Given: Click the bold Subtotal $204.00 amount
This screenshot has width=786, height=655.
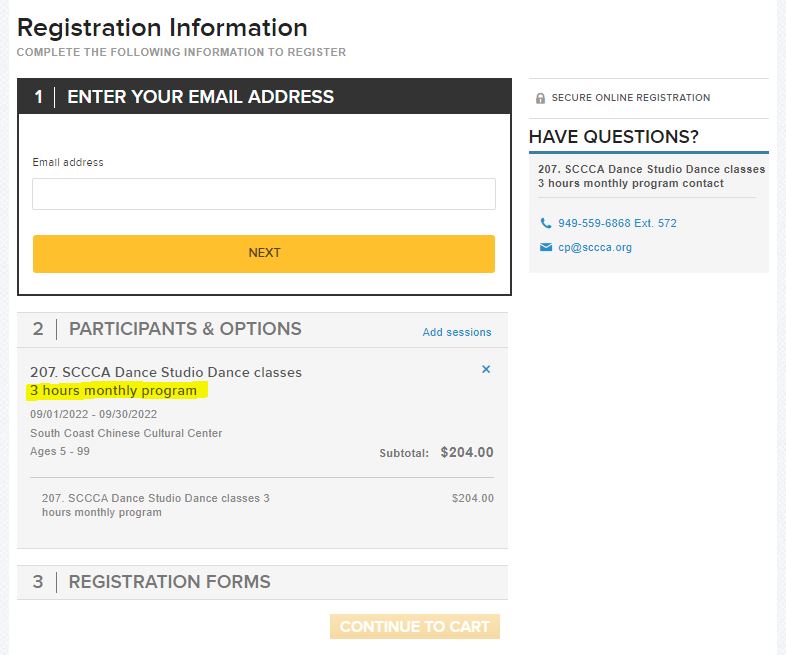Looking at the screenshot, I should 466,453.
